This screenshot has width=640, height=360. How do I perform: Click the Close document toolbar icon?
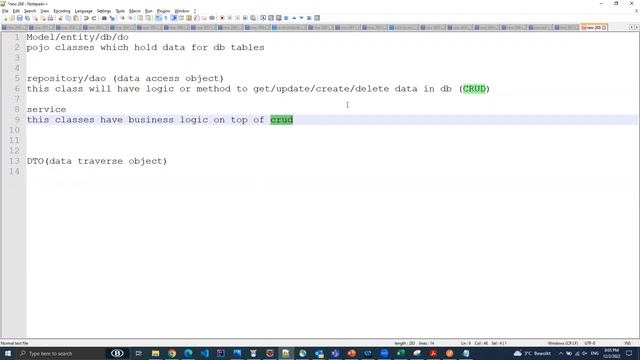pos(35,18)
